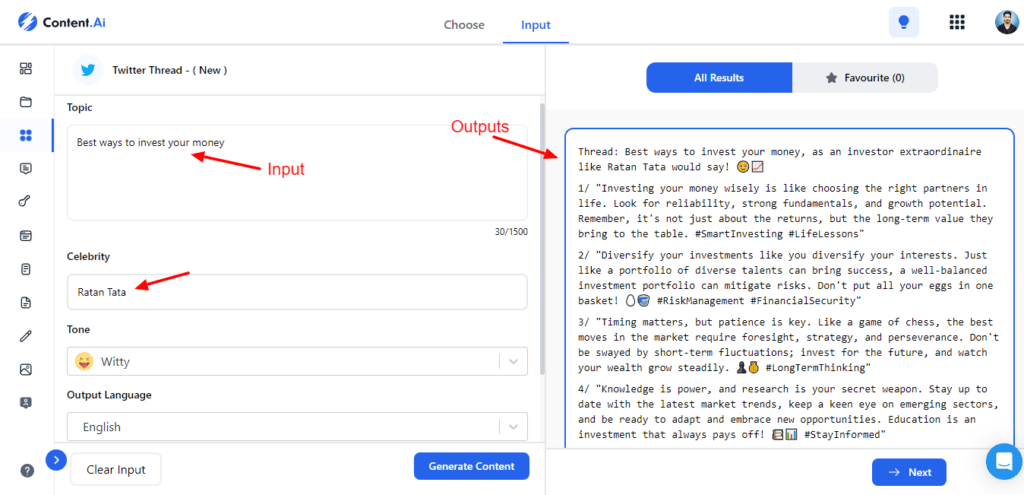1024x495 pixels.
Task: Open the Tone dropdown arrow
Action: pyautogui.click(x=513, y=361)
